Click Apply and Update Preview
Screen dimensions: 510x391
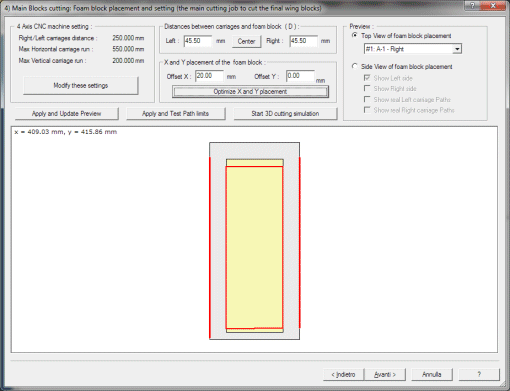(x=67, y=114)
